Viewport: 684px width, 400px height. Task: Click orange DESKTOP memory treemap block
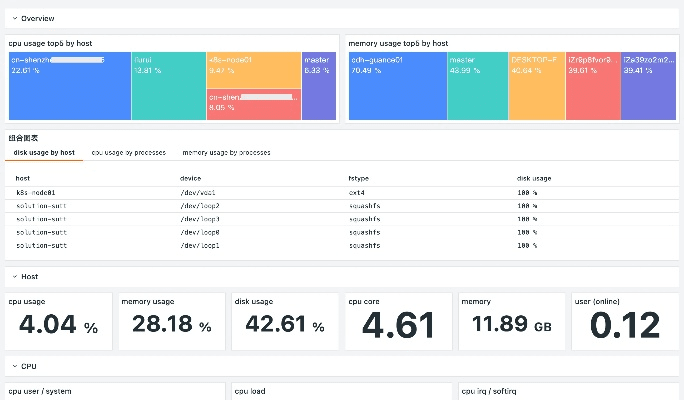coord(537,86)
